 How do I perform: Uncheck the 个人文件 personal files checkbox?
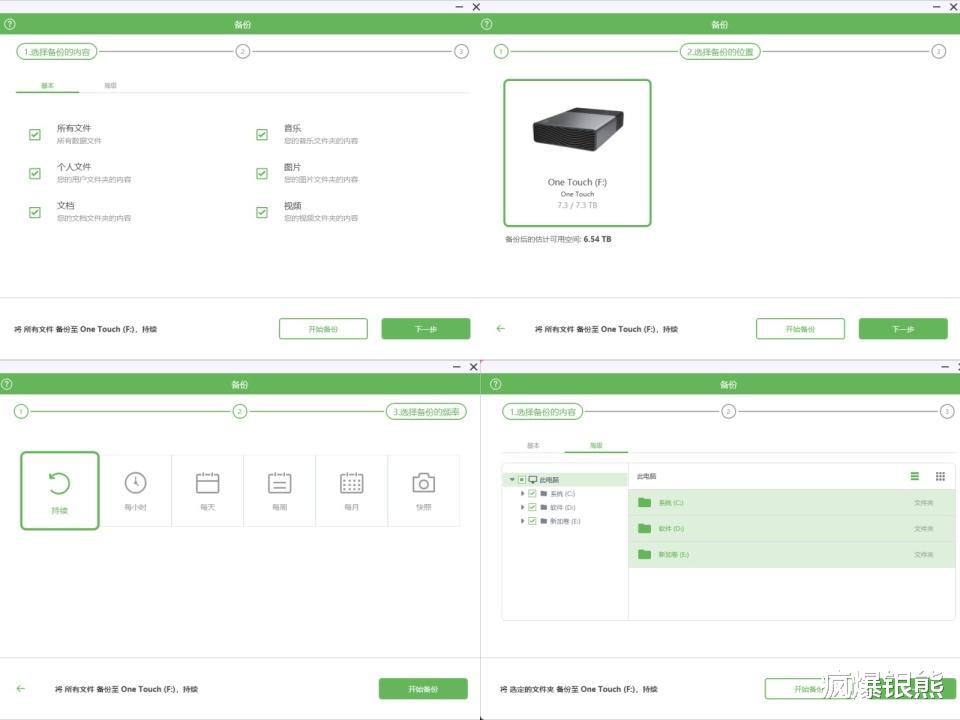(x=35, y=173)
